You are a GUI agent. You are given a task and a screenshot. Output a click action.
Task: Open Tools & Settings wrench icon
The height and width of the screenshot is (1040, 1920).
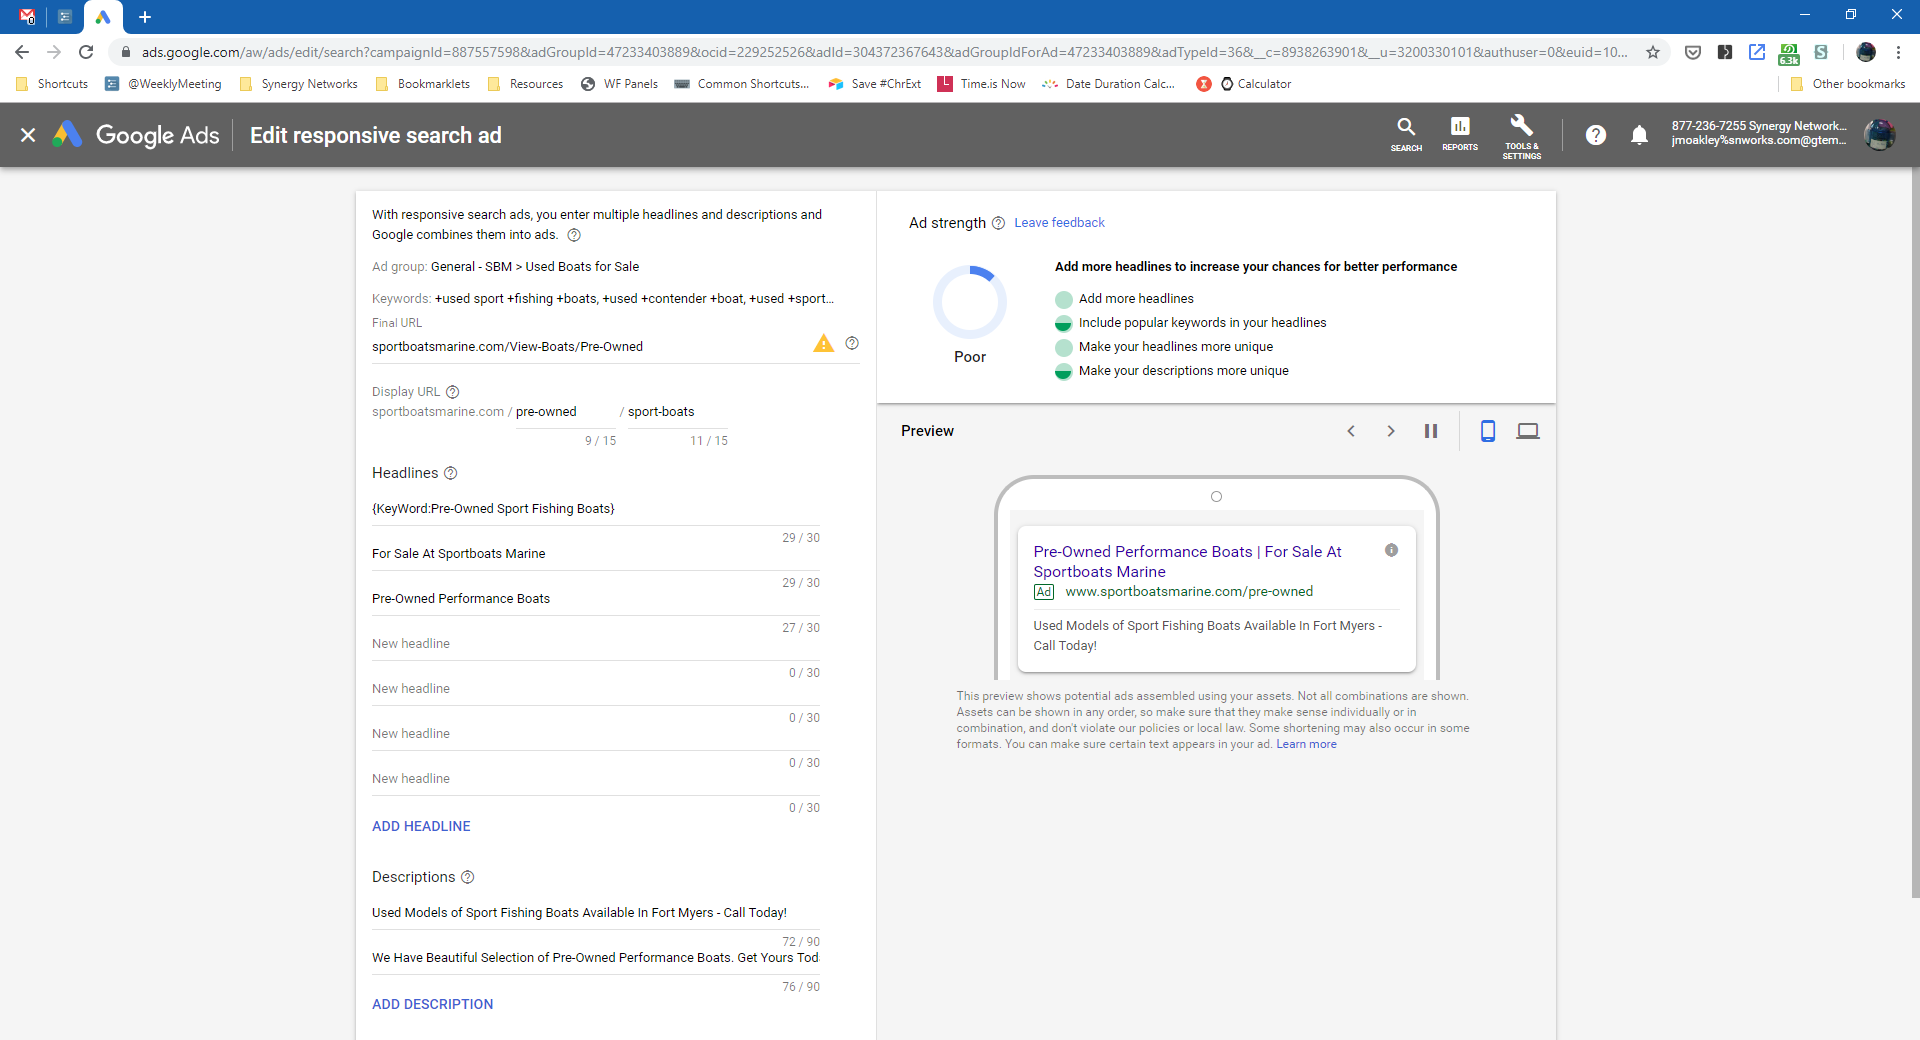tap(1521, 136)
